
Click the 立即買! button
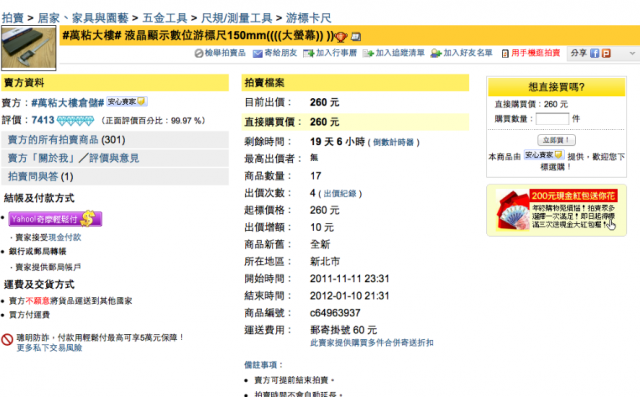[x=556, y=140]
